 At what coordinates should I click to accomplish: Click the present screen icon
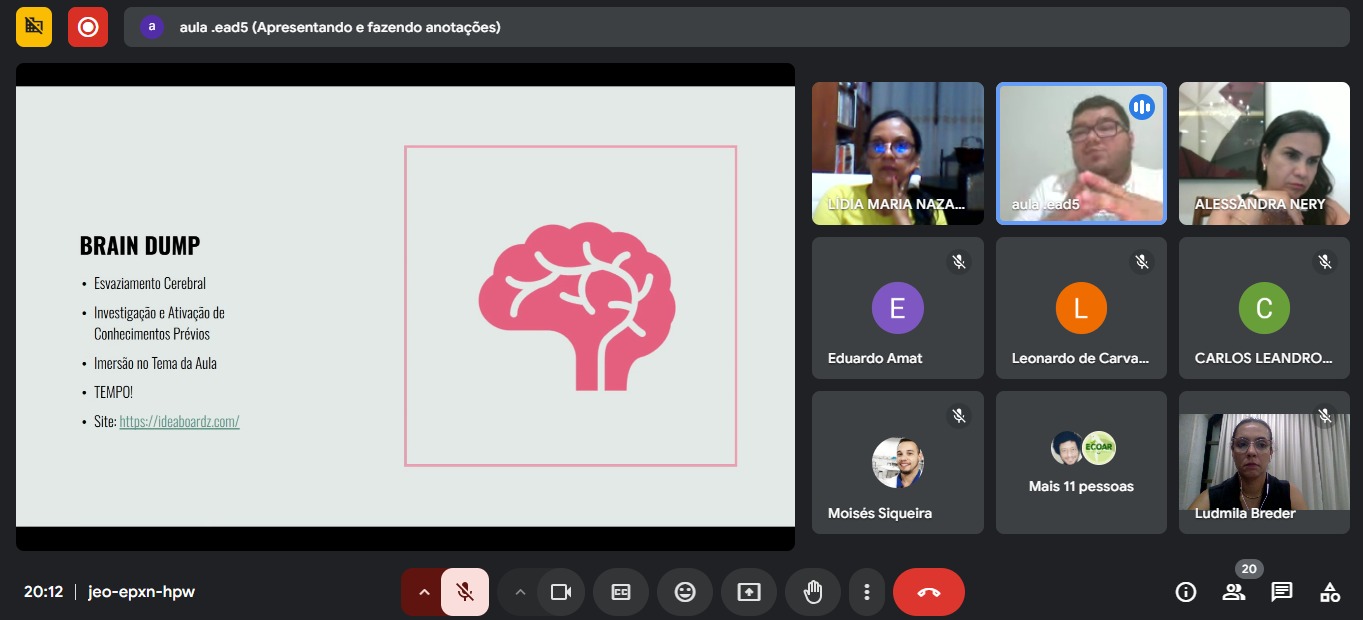click(x=749, y=592)
